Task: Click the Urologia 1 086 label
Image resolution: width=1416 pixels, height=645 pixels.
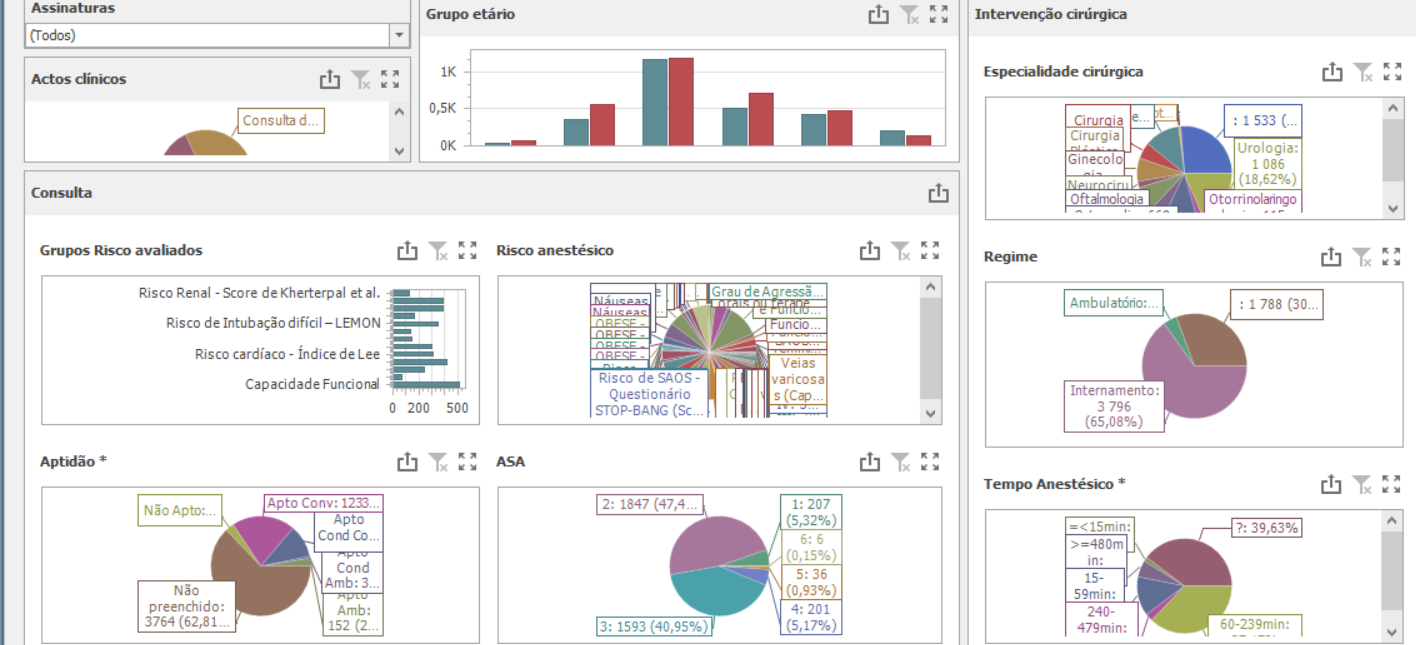Action: tap(1267, 164)
